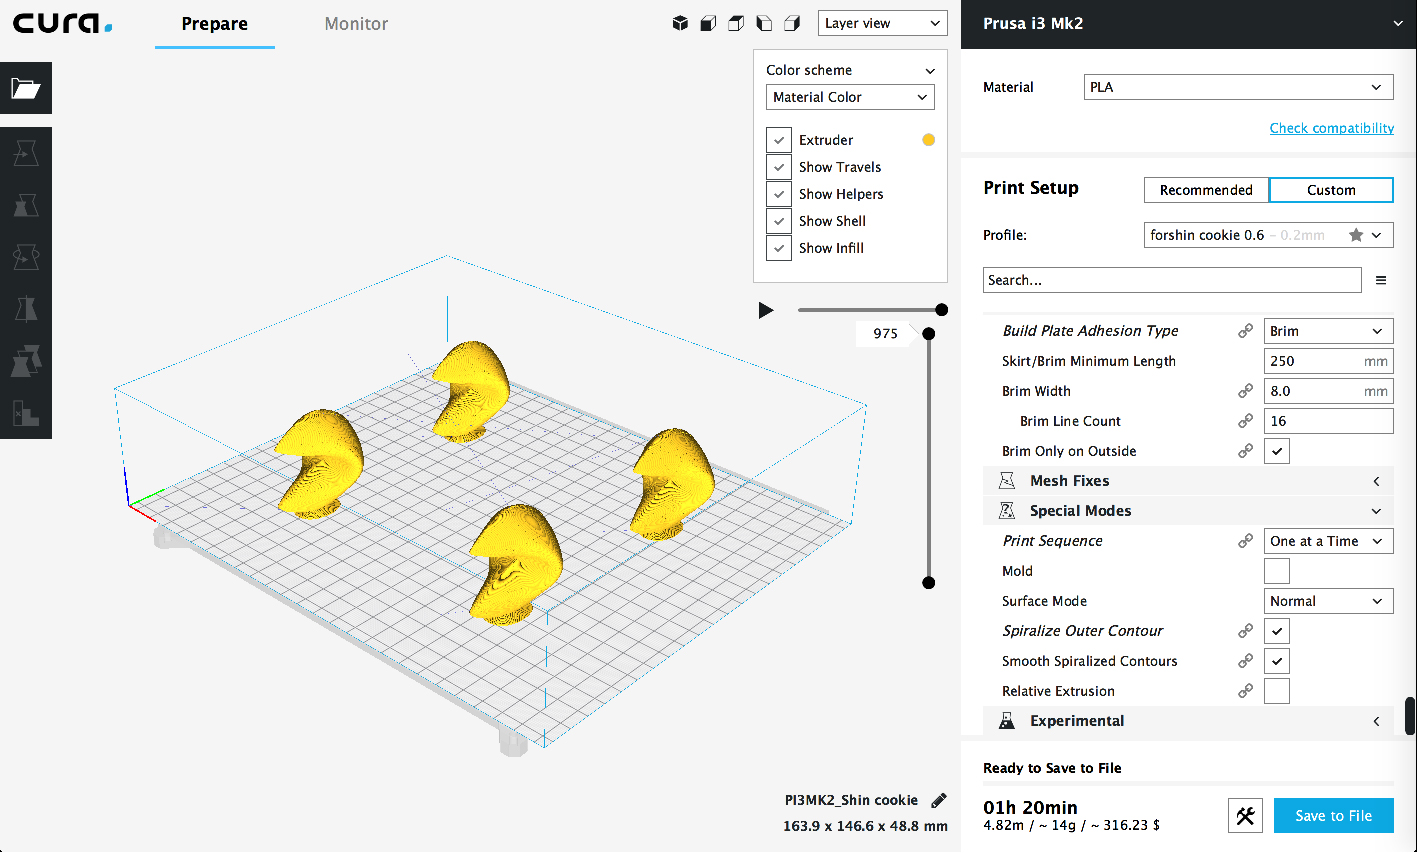Collapse the Color scheme panel chevron

[x=930, y=71]
